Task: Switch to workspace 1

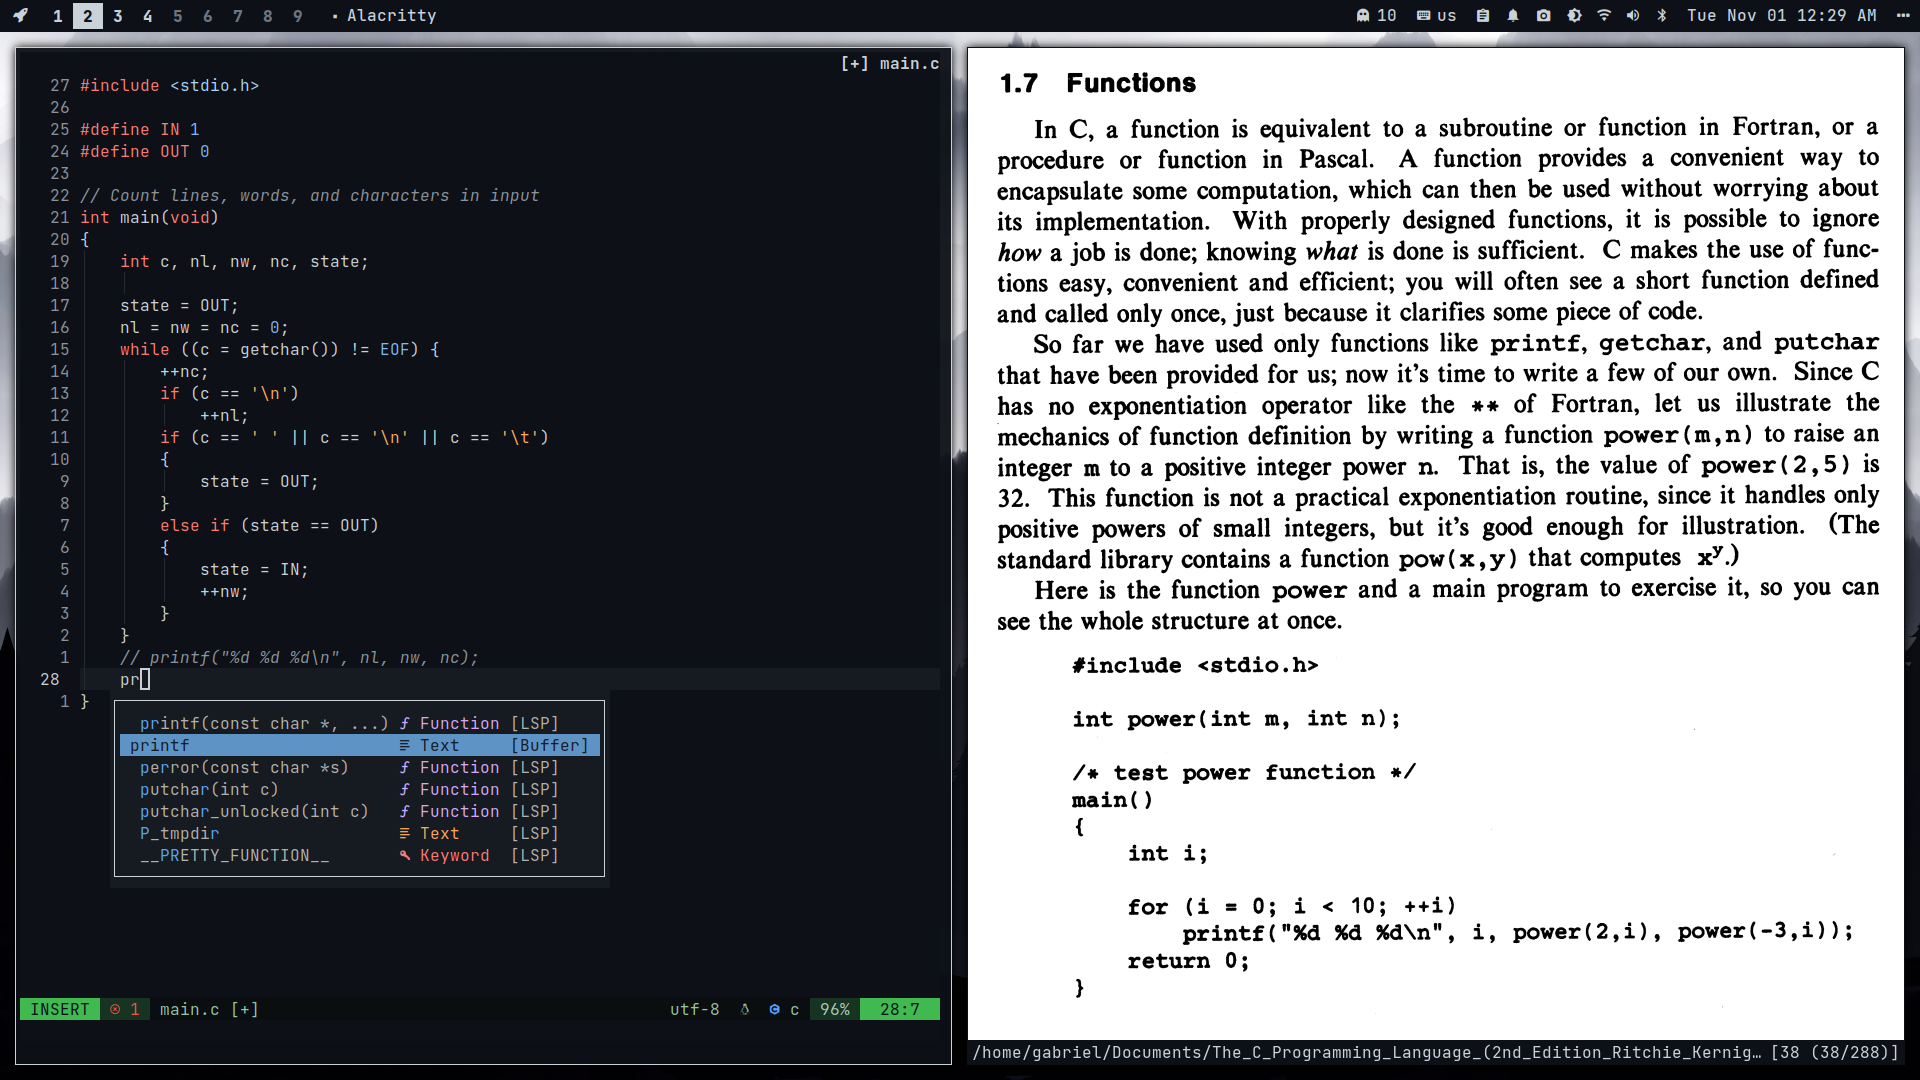Action: tap(57, 16)
